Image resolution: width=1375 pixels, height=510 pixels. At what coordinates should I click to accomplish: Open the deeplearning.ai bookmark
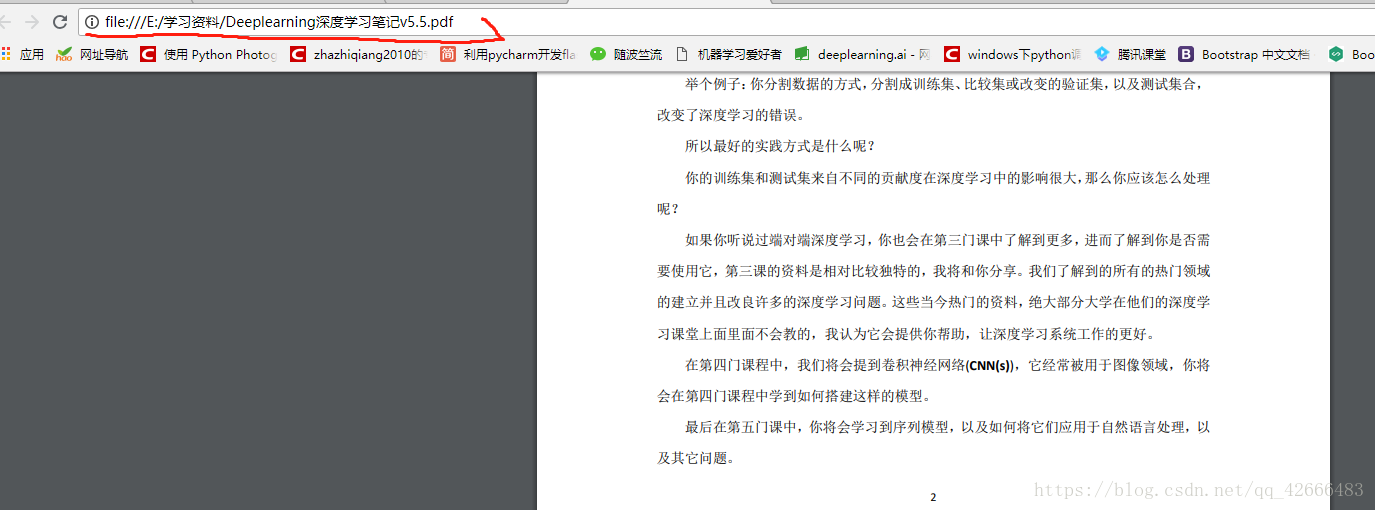point(863,54)
